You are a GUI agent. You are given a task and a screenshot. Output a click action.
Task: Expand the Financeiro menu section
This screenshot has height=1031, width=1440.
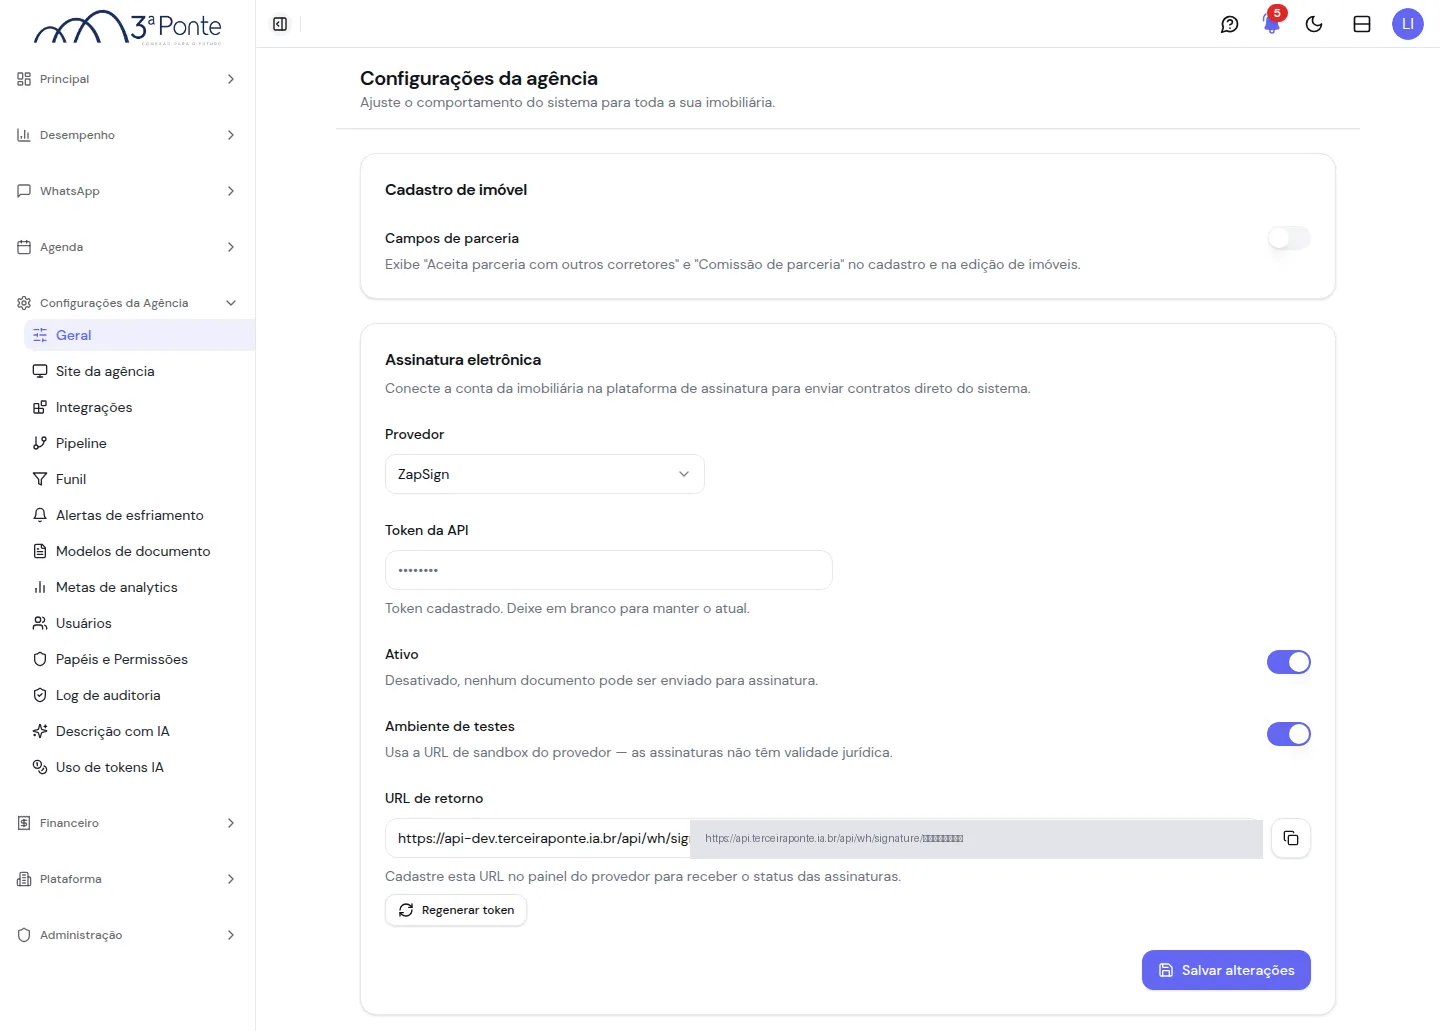click(x=127, y=823)
